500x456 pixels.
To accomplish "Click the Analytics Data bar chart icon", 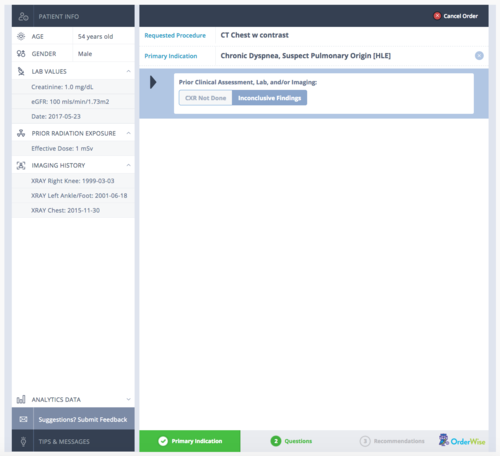I will 21,399.
